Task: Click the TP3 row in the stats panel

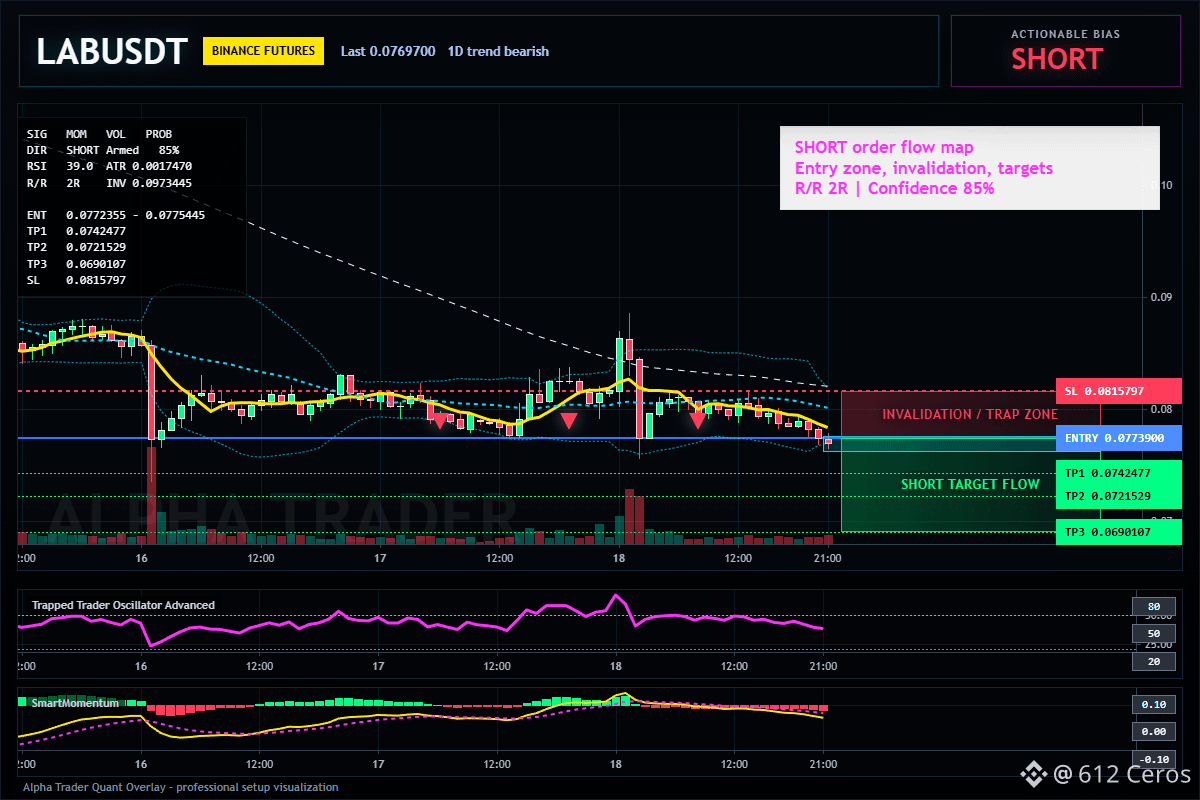Action: pyautogui.click(x=77, y=264)
